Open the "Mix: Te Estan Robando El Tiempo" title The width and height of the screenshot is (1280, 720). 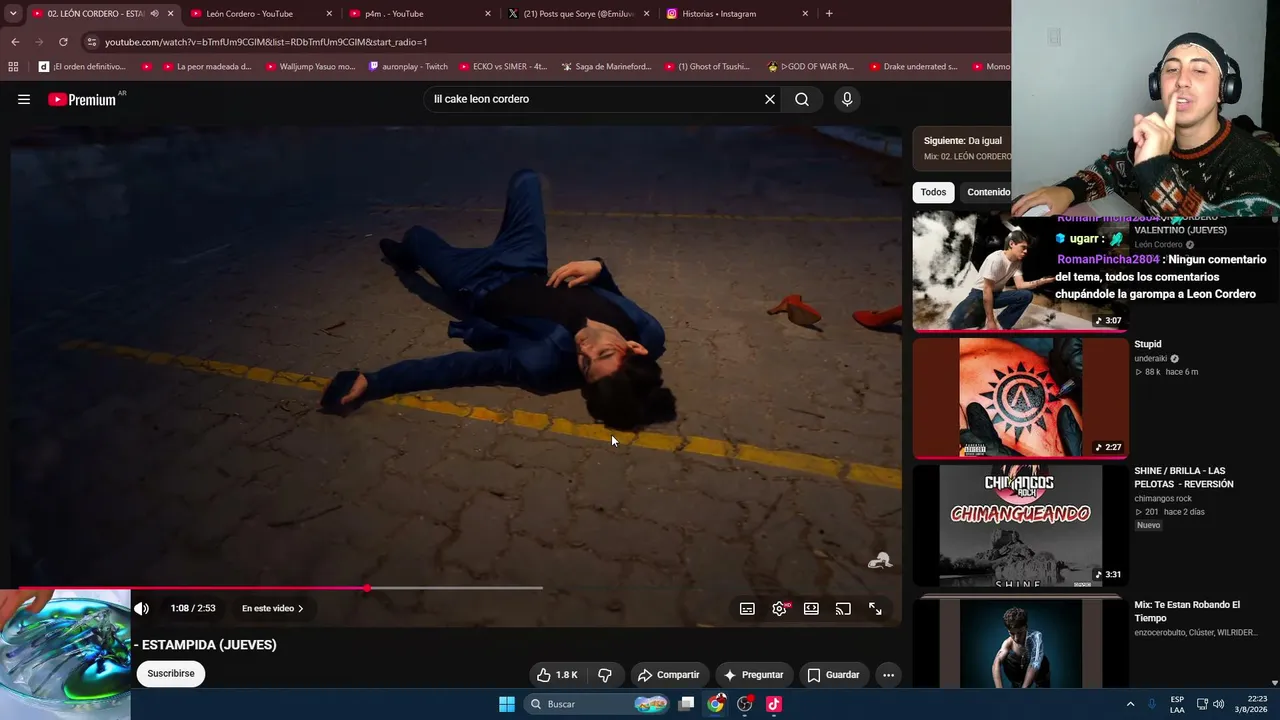pyautogui.click(x=1187, y=611)
